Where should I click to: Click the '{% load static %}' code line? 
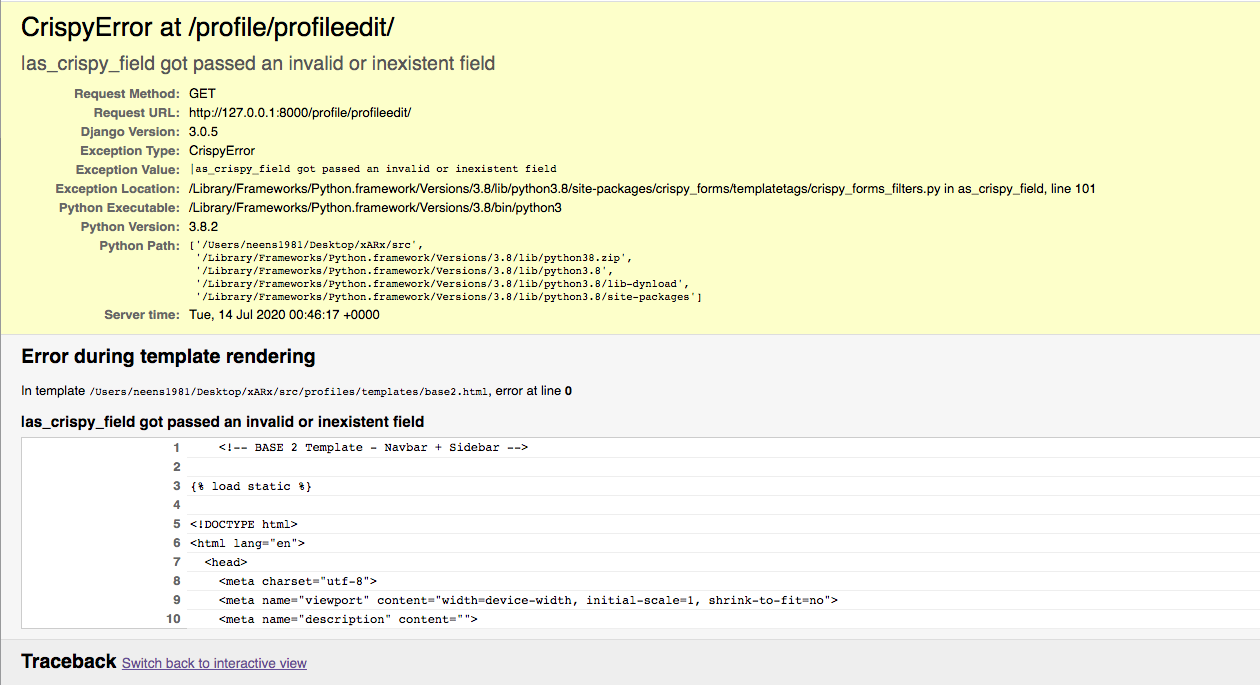pyautogui.click(x=250, y=486)
